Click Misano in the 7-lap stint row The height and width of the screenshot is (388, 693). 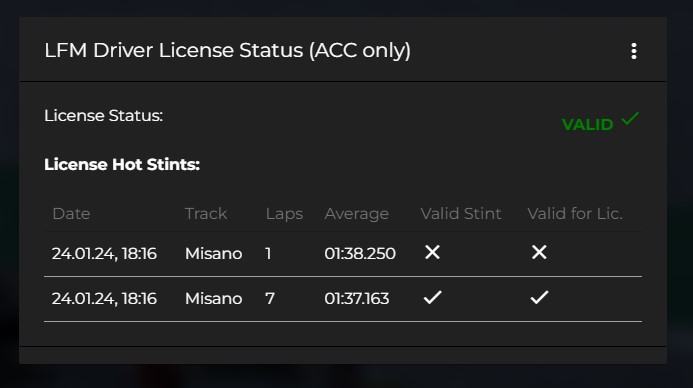[213, 299]
